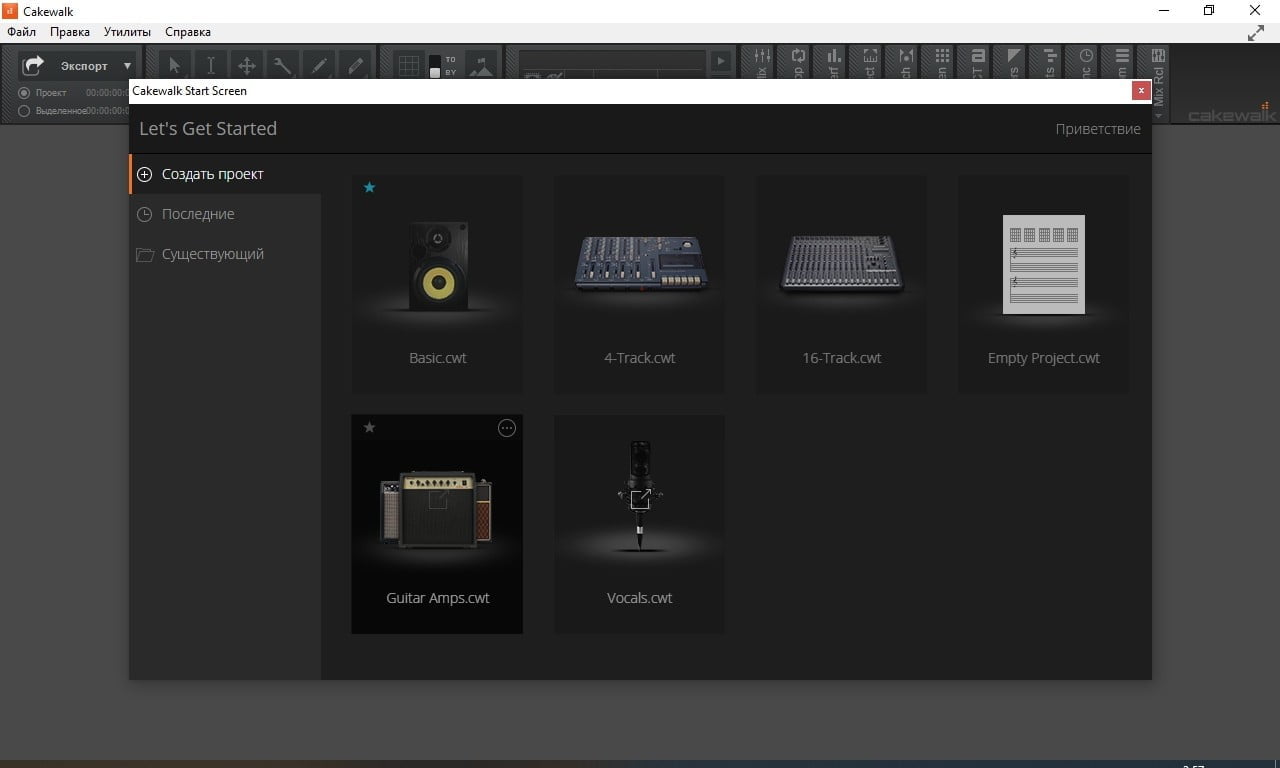Select the Draw tool pencil-line icon
The width and height of the screenshot is (1280, 768).
click(x=319, y=66)
